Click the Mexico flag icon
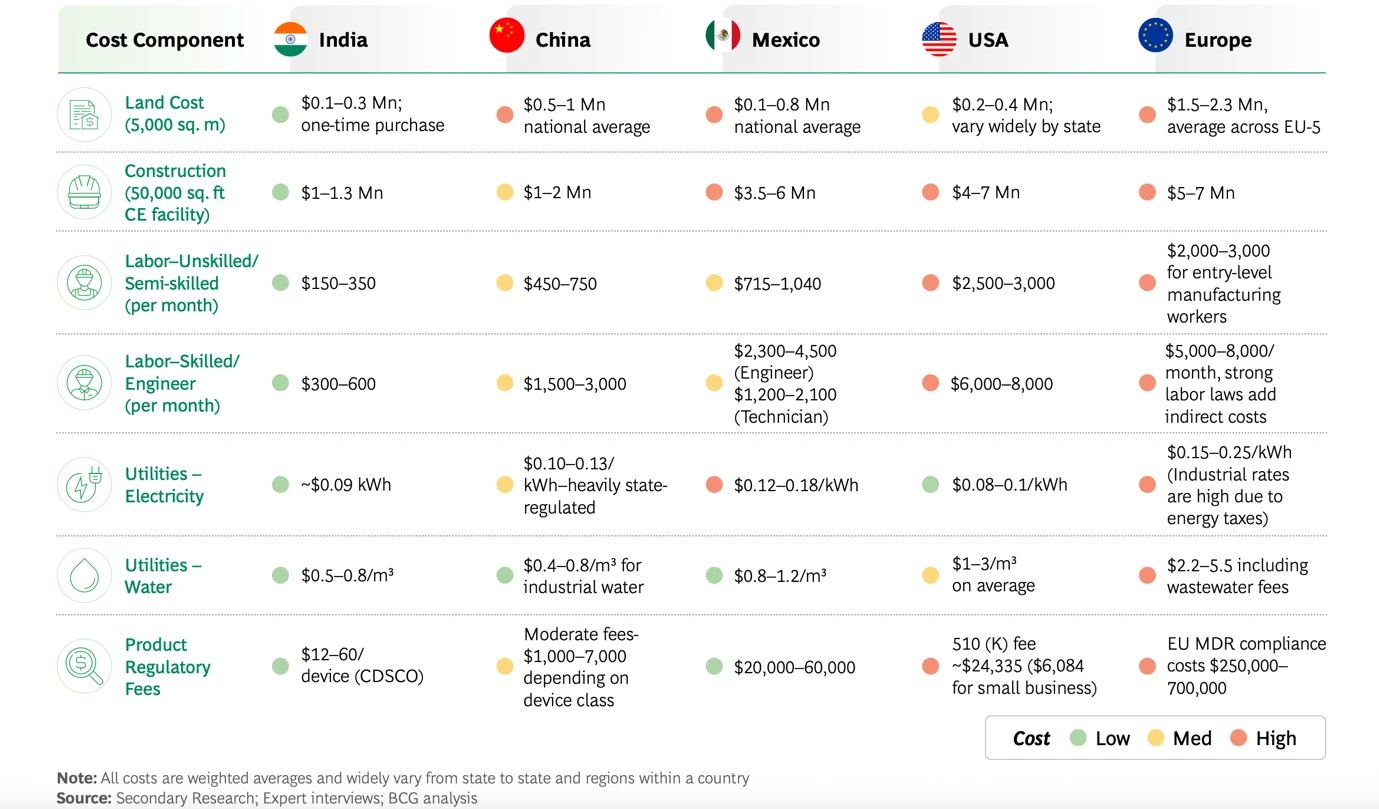The height and width of the screenshot is (809, 1379). 722,36
